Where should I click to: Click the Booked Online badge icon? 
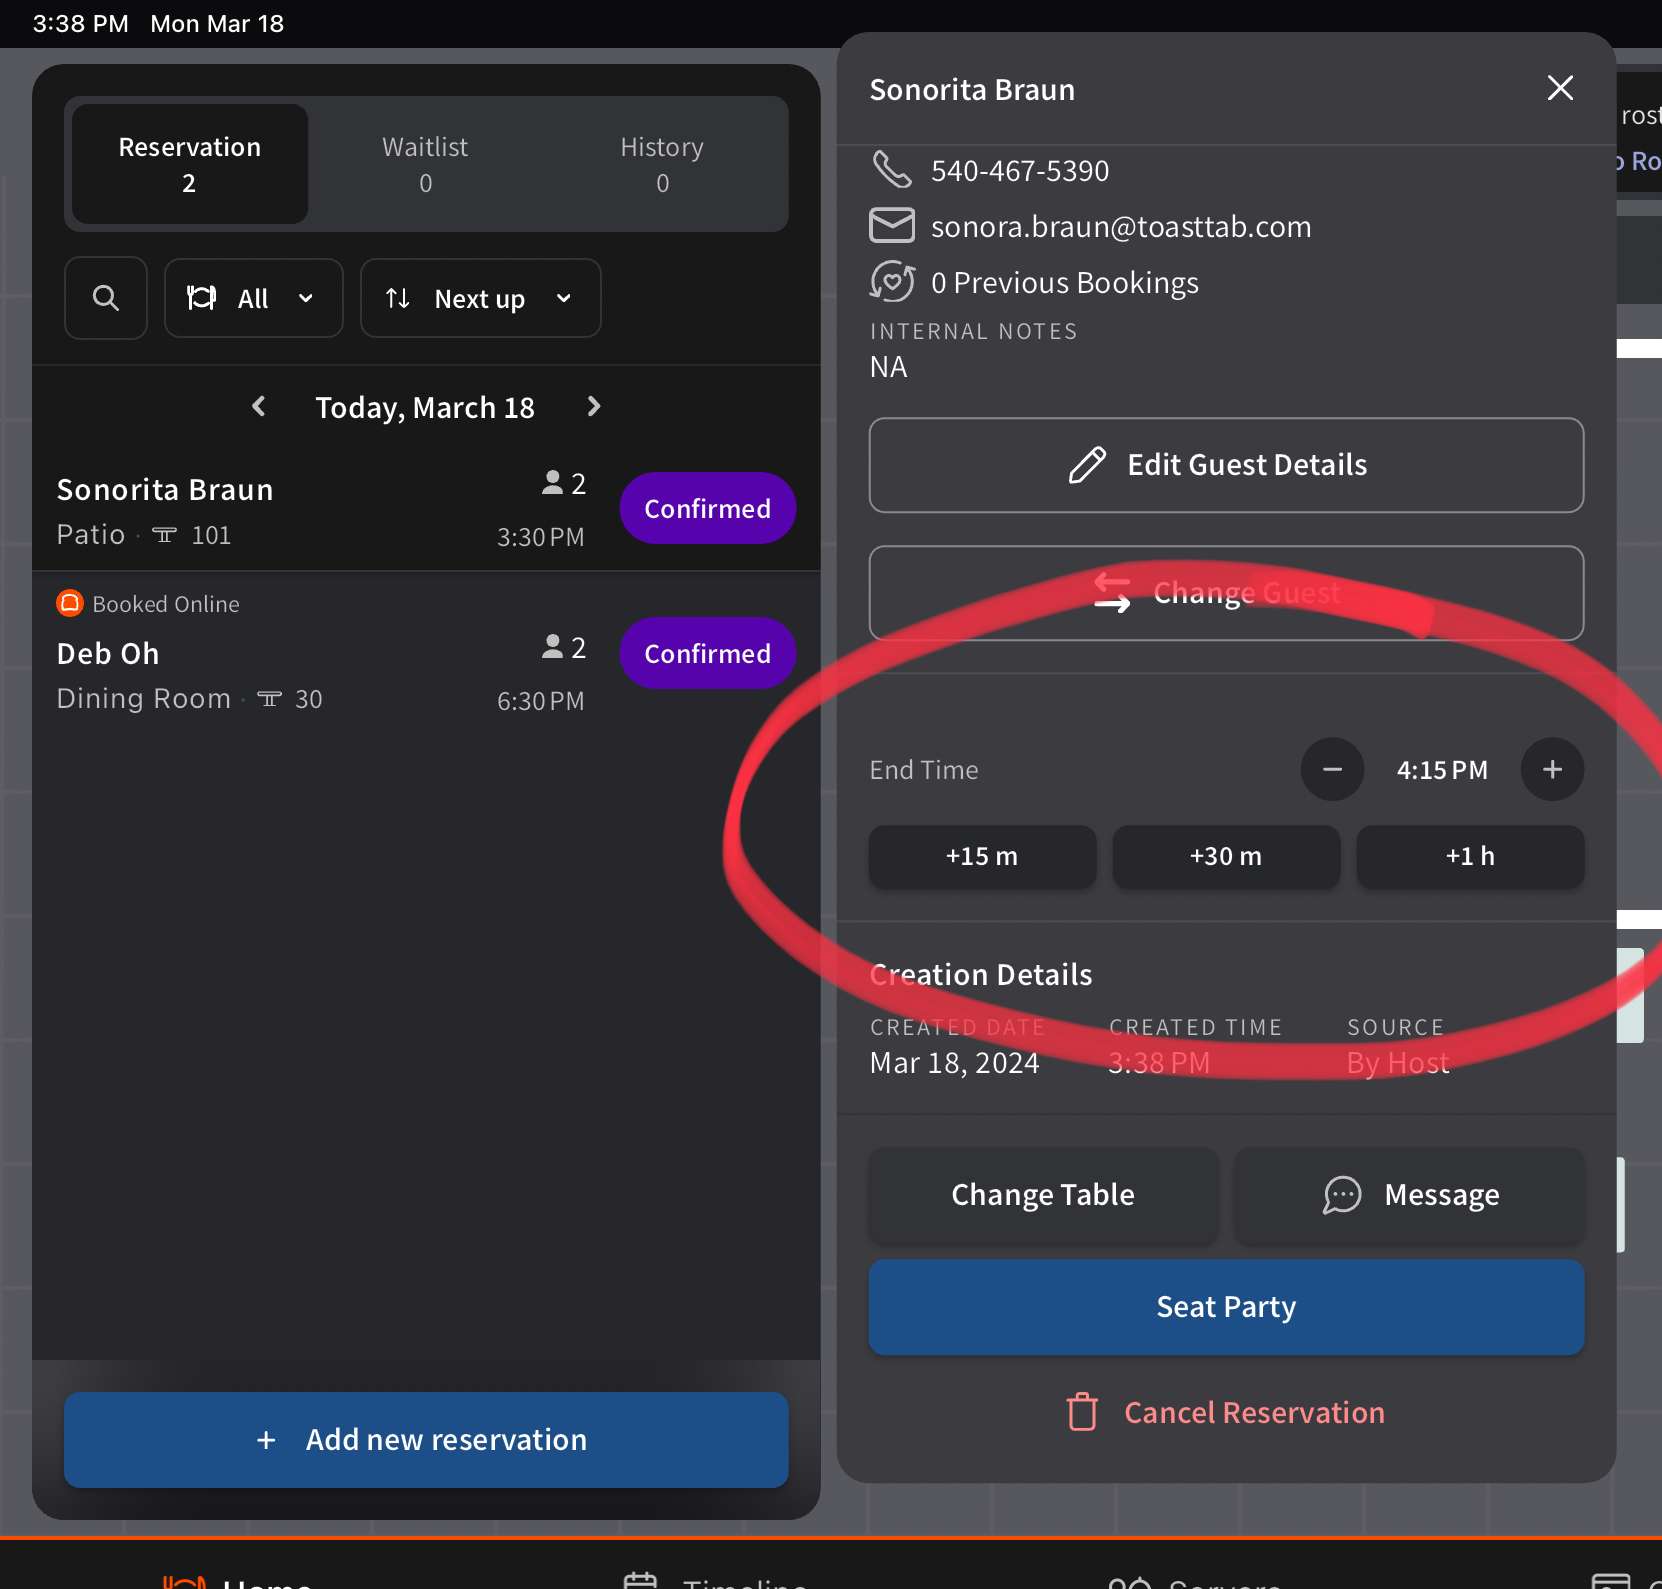pyautogui.click(x=70, y=603)
